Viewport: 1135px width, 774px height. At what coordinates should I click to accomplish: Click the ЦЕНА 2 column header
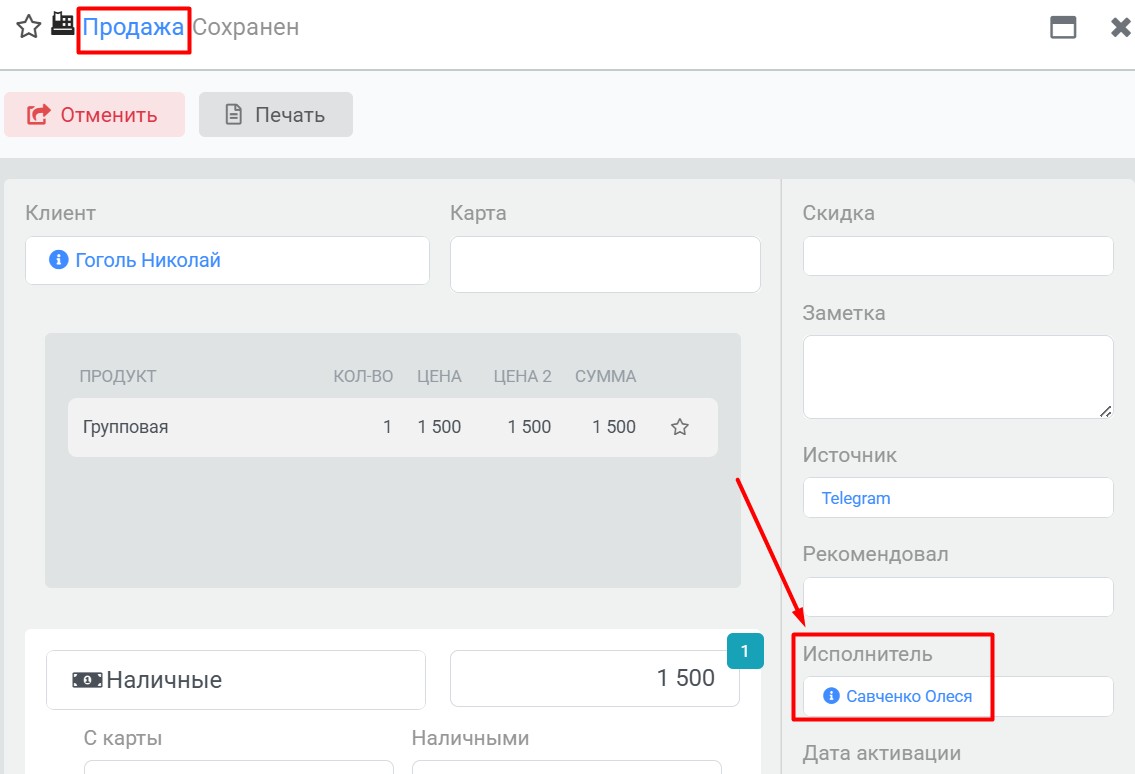[523, 377]
